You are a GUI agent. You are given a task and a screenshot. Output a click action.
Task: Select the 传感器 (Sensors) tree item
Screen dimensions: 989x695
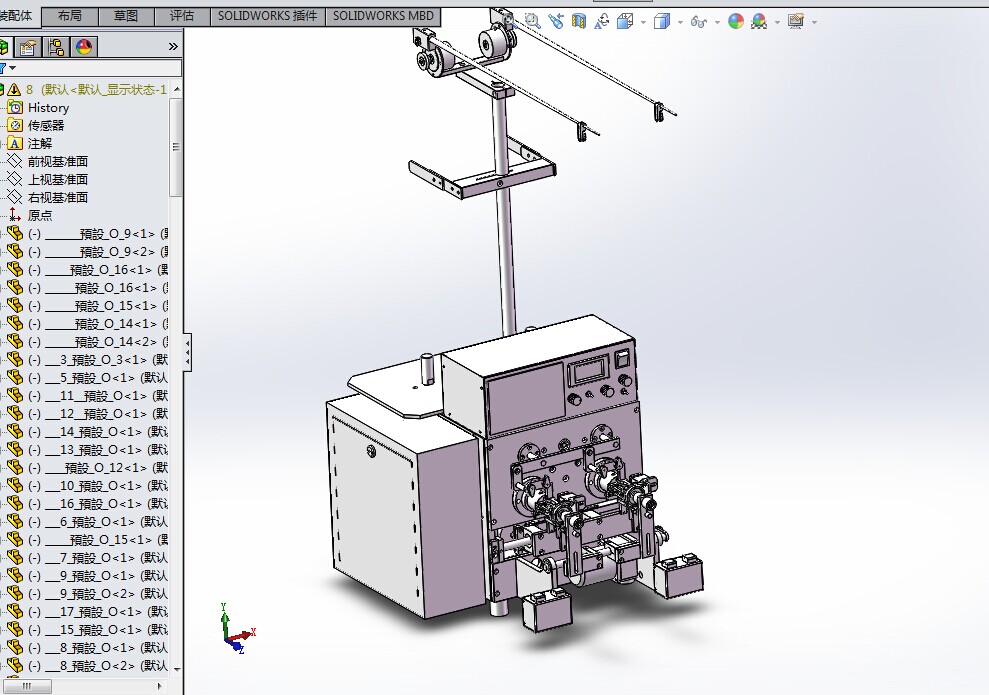click(x=46, y=125)
